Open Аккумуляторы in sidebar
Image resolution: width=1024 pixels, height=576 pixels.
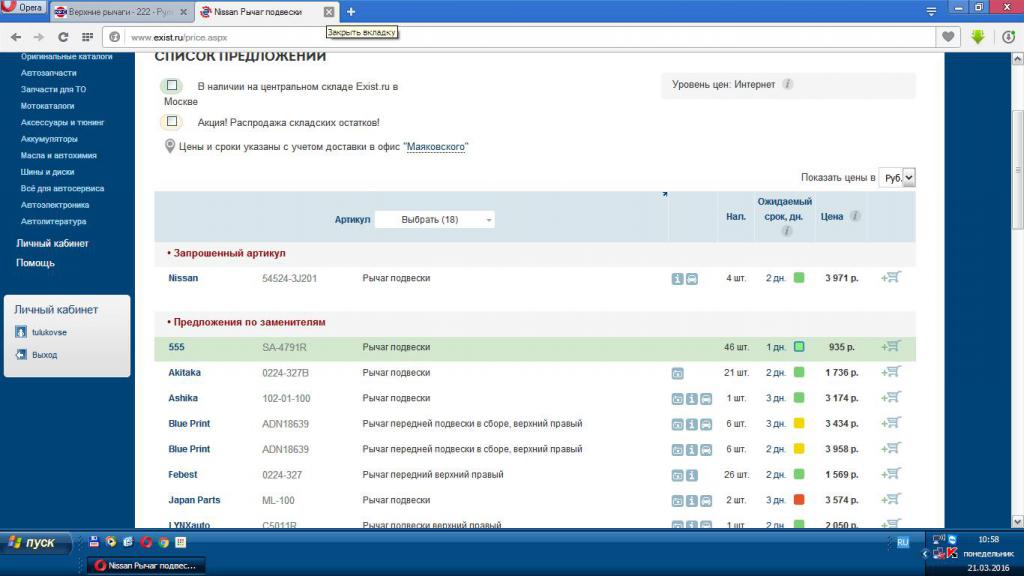(x=49, y=138)
